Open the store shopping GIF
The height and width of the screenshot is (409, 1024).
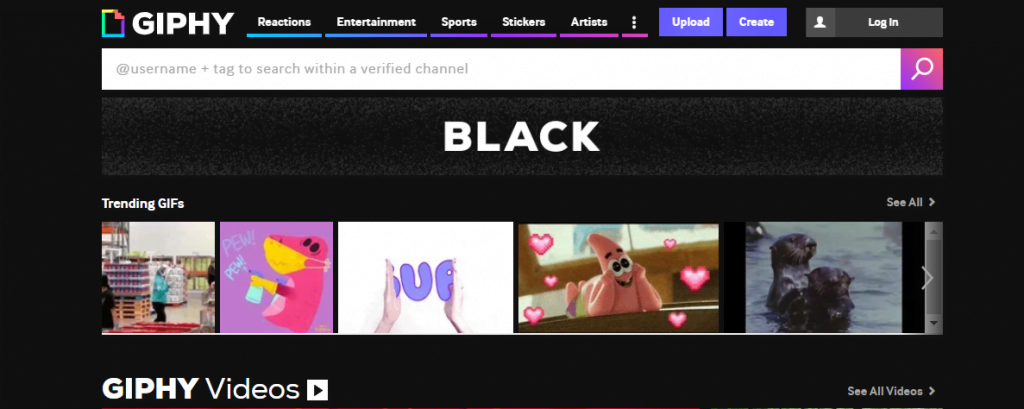[x=158, y=278]
